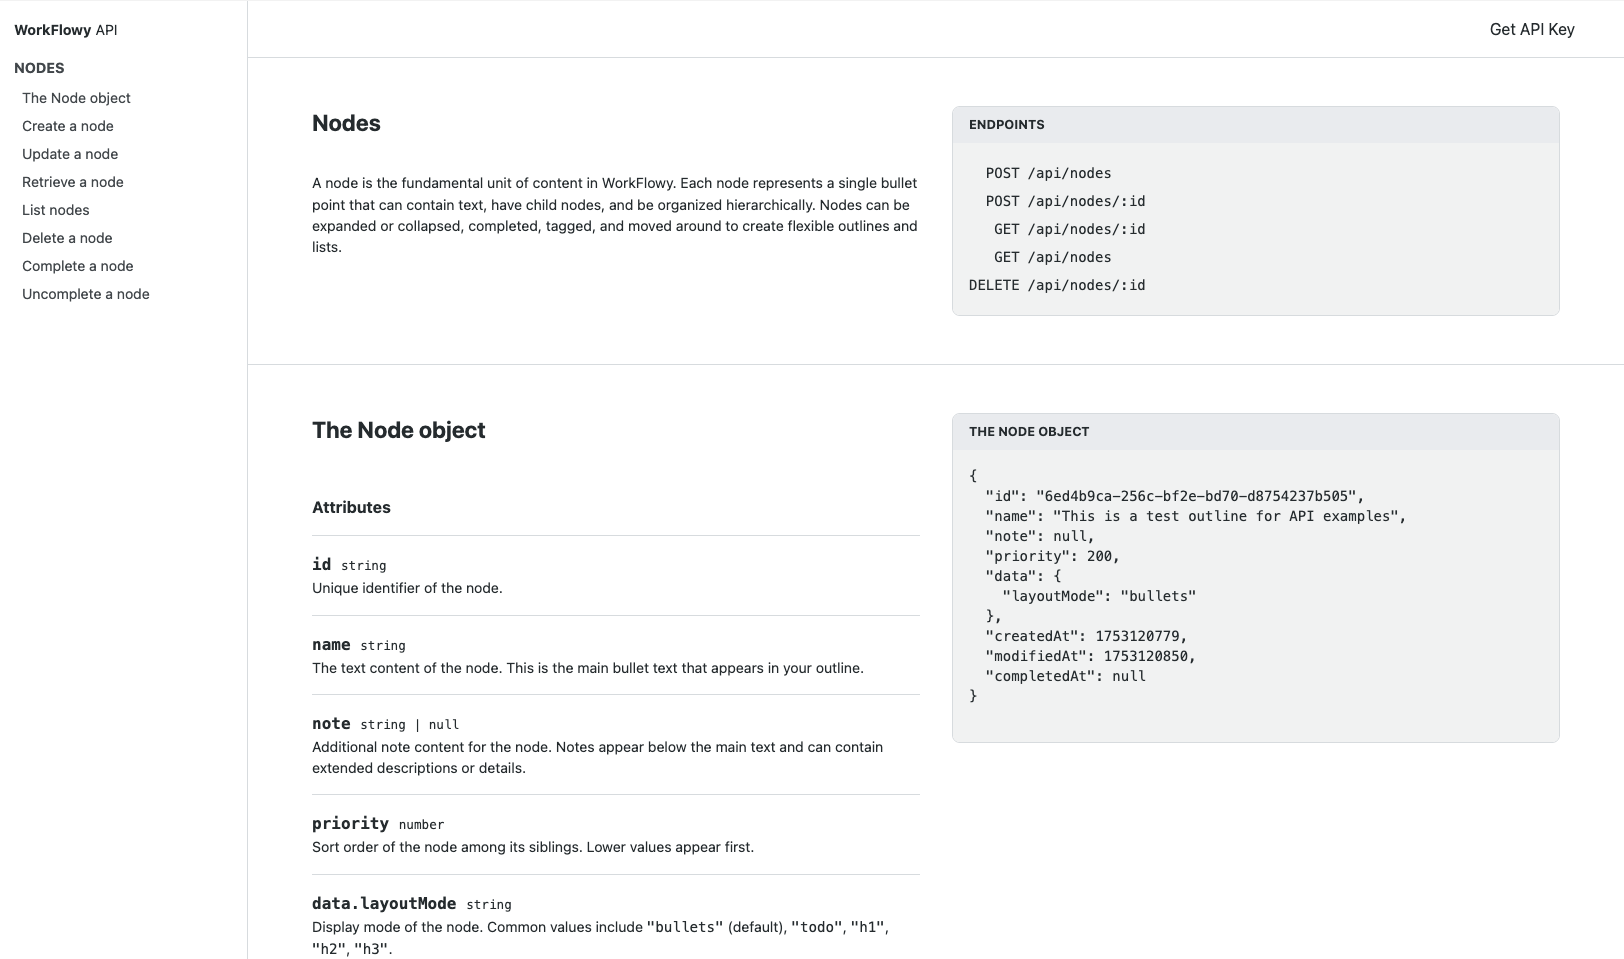Click THE NODE OBJECT panel header
1624x959 pixels.
[x=1255, y=432]
